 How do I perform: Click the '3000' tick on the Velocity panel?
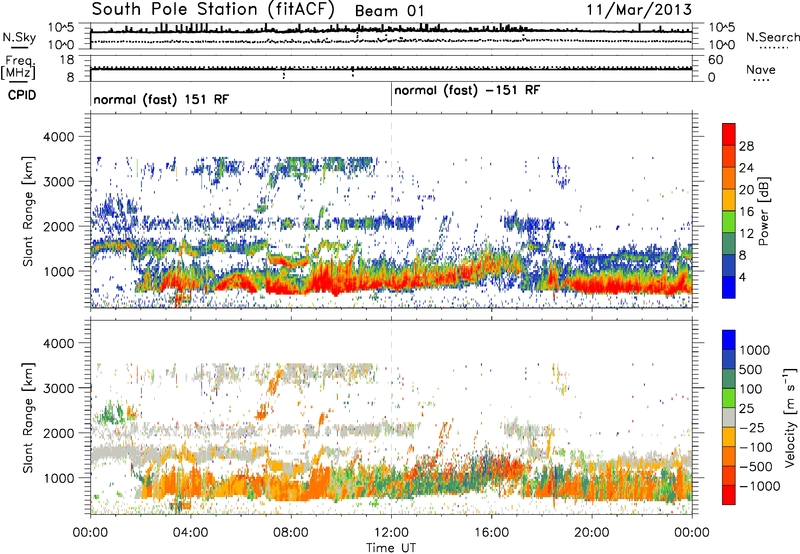click(x=59, y=388)
